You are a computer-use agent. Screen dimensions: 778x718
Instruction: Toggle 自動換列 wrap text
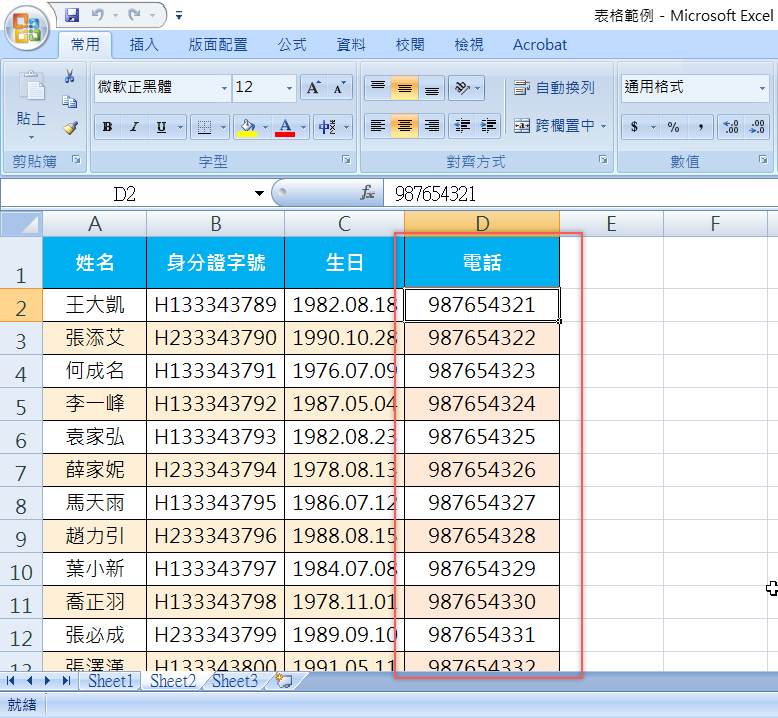pyautogui.click(x=554, y=88)
